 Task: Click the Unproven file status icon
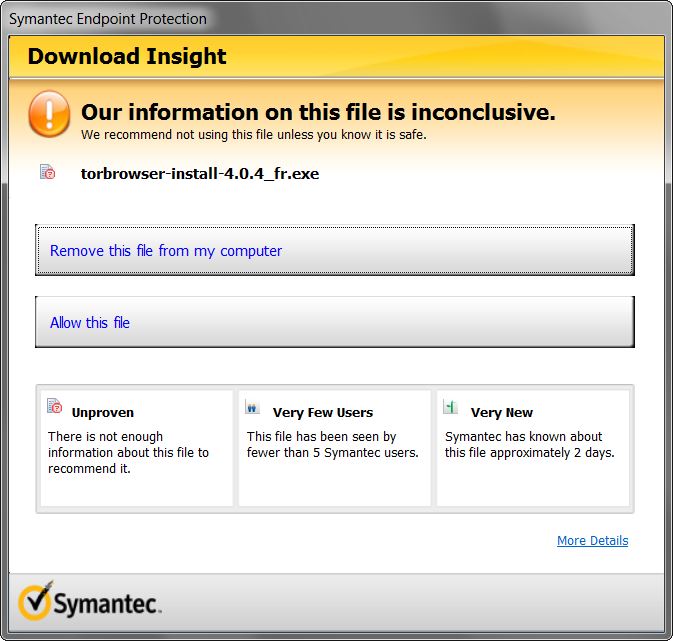click(x=55, y=406)
